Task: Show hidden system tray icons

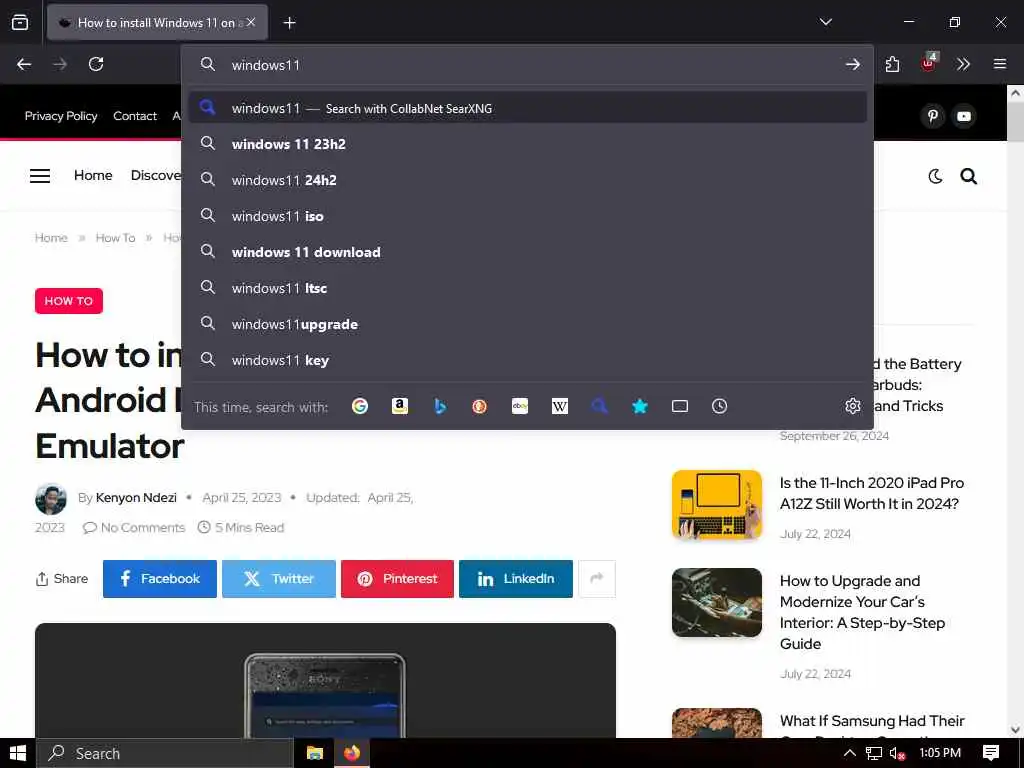Action: click(x=849, y=753)
